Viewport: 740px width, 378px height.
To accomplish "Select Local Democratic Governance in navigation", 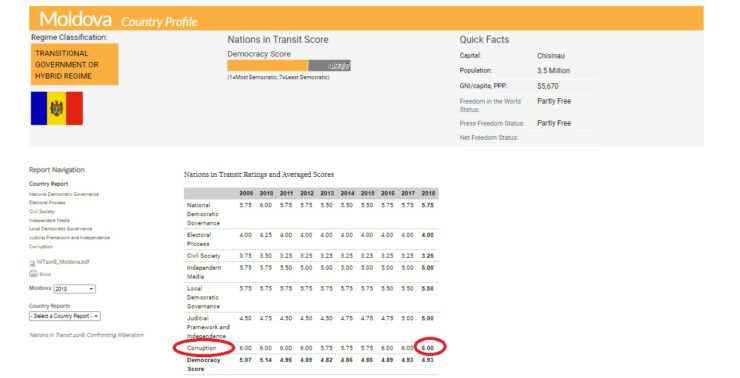I will coord(60,229).
